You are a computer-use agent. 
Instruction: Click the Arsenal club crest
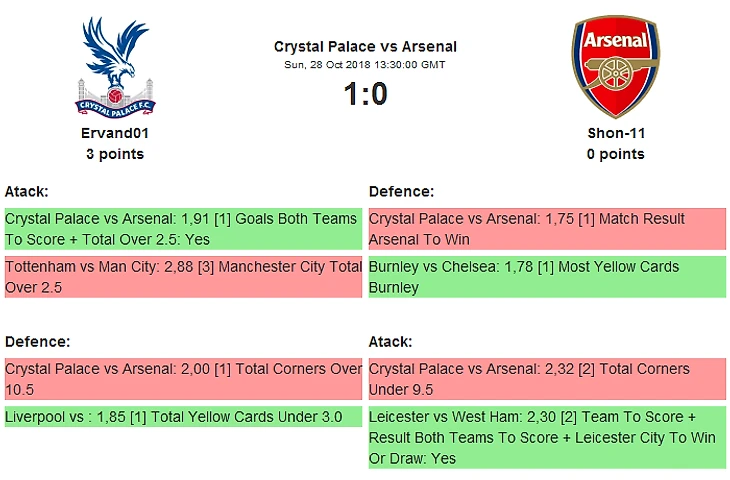615,66
